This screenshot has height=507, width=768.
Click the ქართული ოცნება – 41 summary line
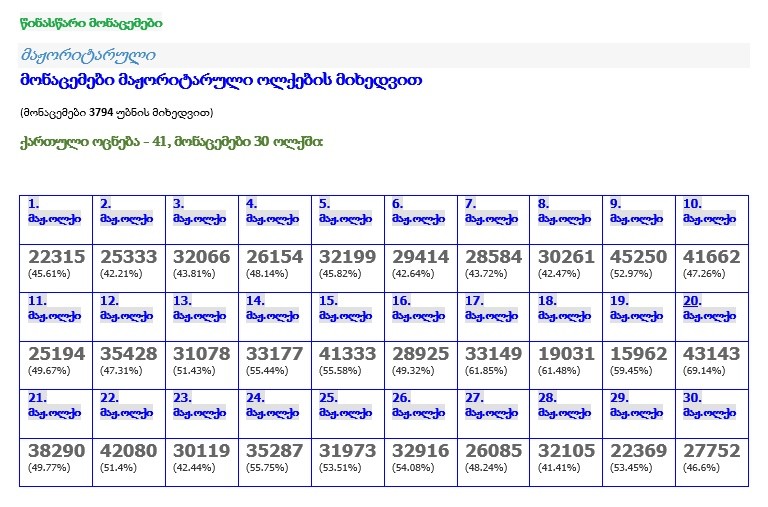click(171, 142)
